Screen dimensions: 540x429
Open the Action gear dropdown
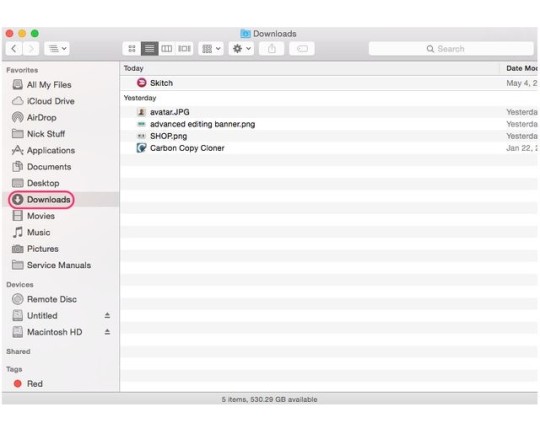241,49
